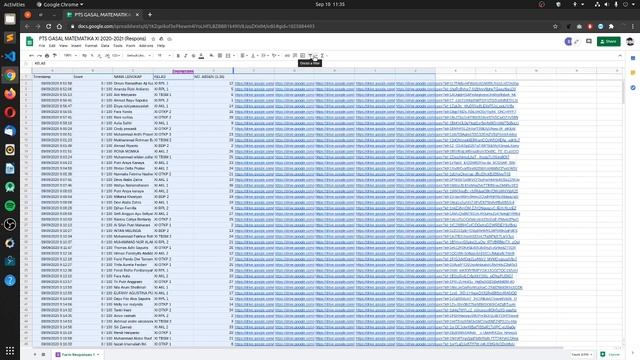Click the Merge cells icon
Screen dimensions: 640x360
(x=229, y=56)
